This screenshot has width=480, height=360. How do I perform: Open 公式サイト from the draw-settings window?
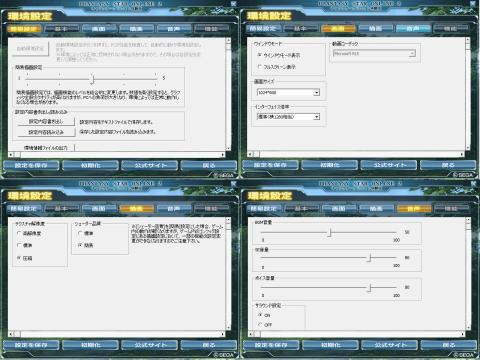150,345
